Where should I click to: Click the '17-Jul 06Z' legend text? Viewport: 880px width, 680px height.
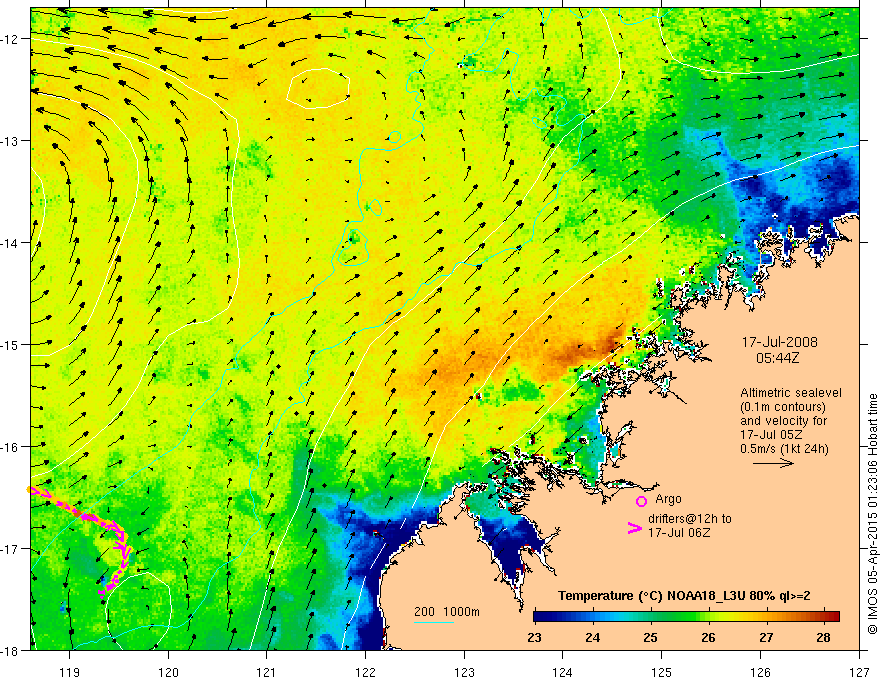679,533
